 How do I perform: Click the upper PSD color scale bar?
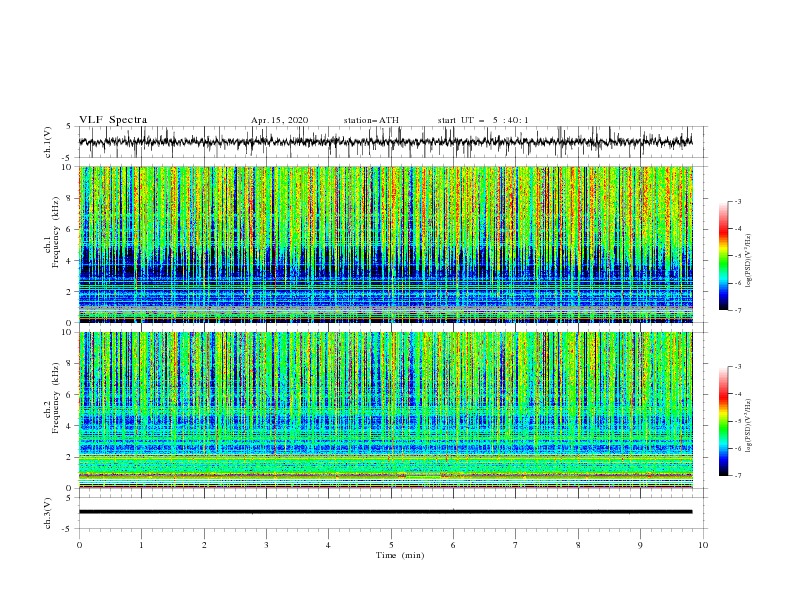(x=723, y=256)
